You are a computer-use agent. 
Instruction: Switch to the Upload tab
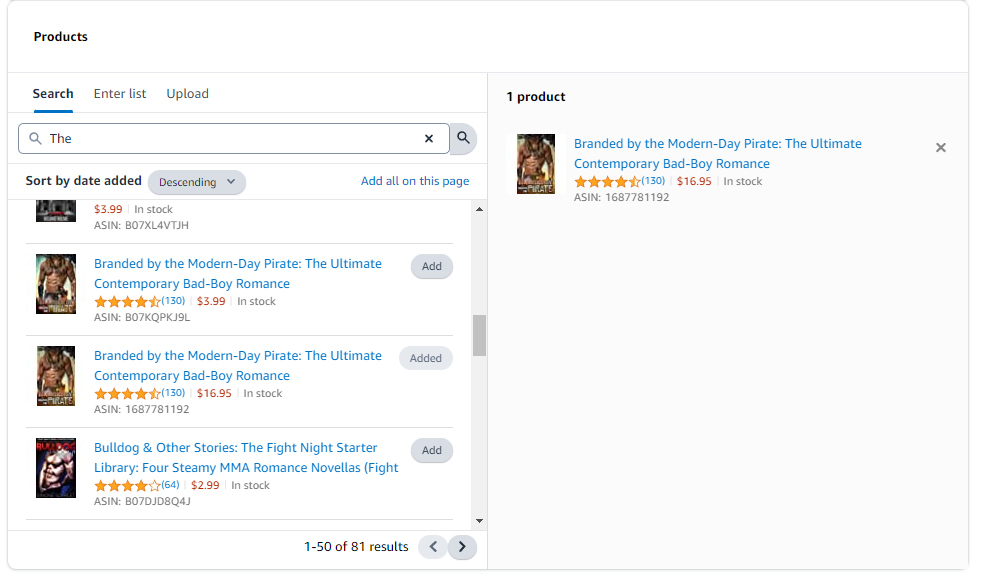tap(187, 94)
